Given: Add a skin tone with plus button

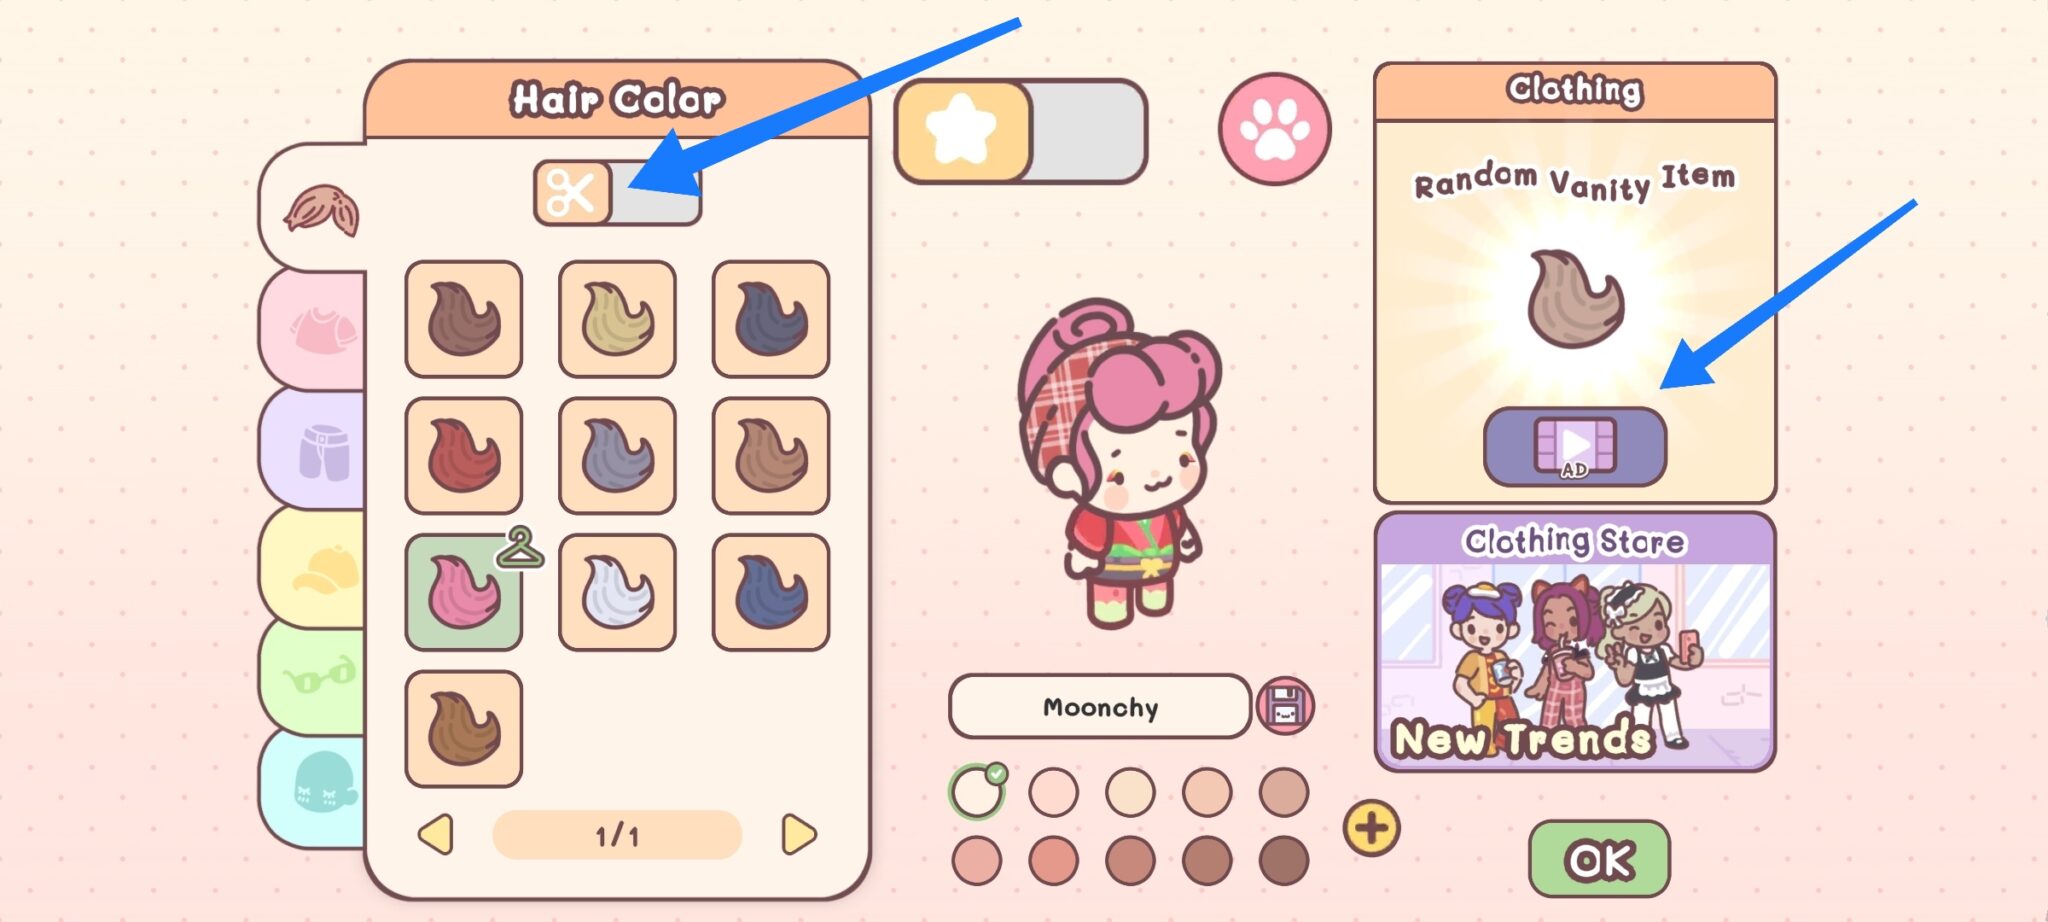Looking at the screenshot, I should pyautogui.click(x=1371, y=828).
